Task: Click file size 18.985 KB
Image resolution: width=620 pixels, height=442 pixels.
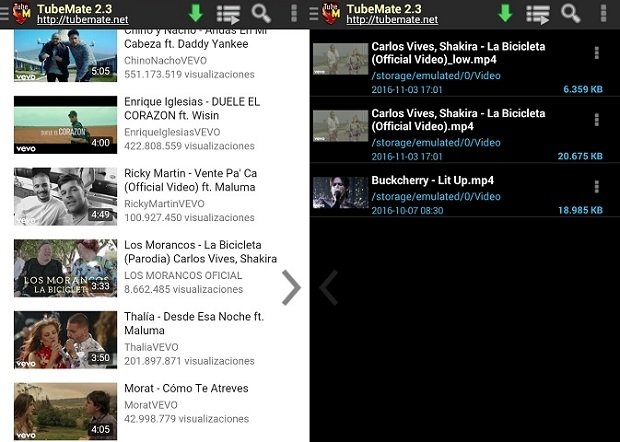Action: (x=580, y=210)
